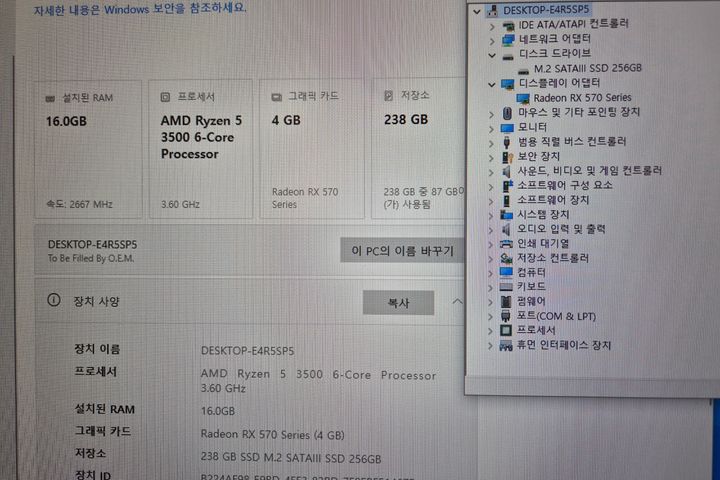Select the 설치된 RAM 16.0GB card
The image size is (720, 480).
(x=88, y=149)
